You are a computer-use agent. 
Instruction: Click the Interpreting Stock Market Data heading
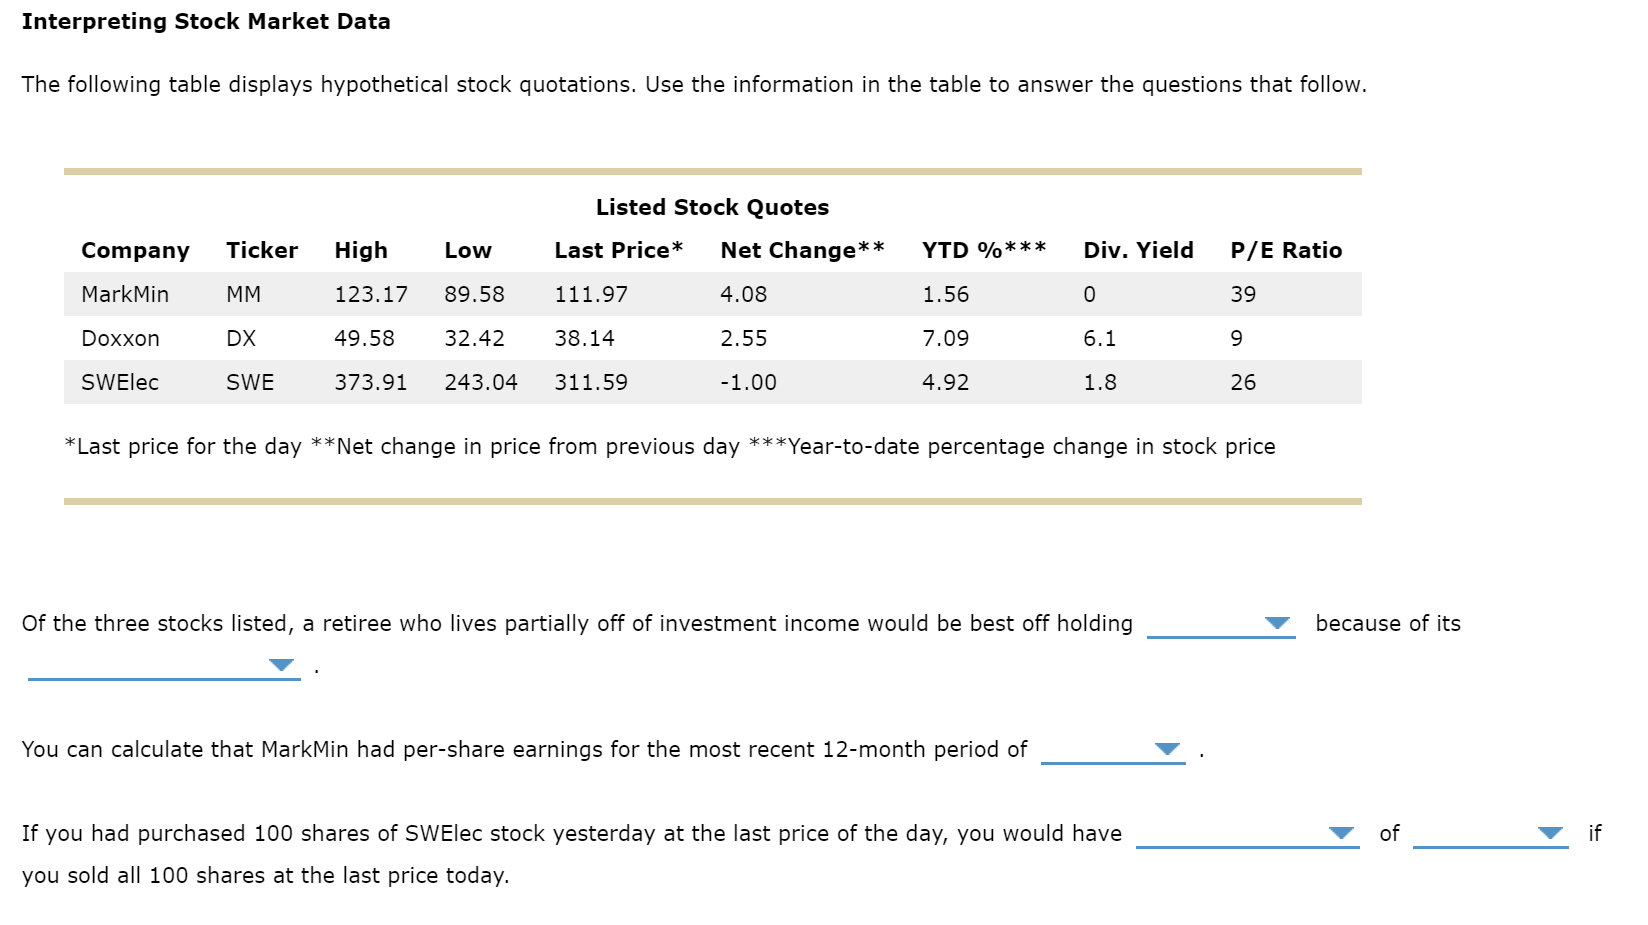click(208, 21)
